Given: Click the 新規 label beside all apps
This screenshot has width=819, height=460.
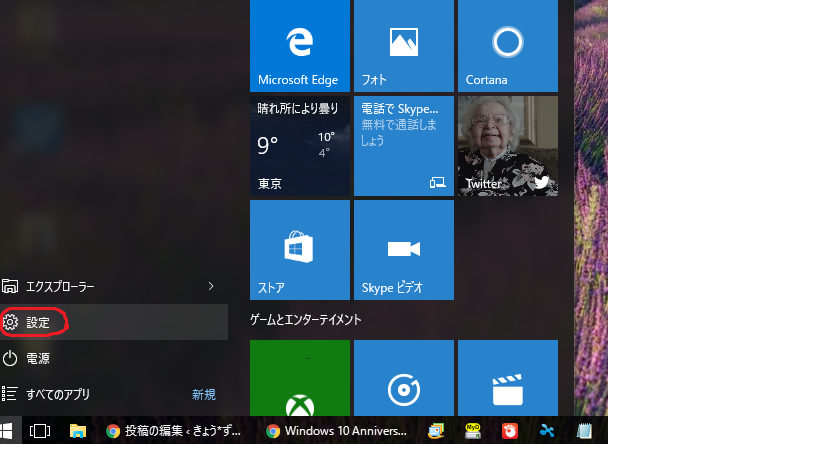Looking at the screenshot, I should tap(204, 394).
